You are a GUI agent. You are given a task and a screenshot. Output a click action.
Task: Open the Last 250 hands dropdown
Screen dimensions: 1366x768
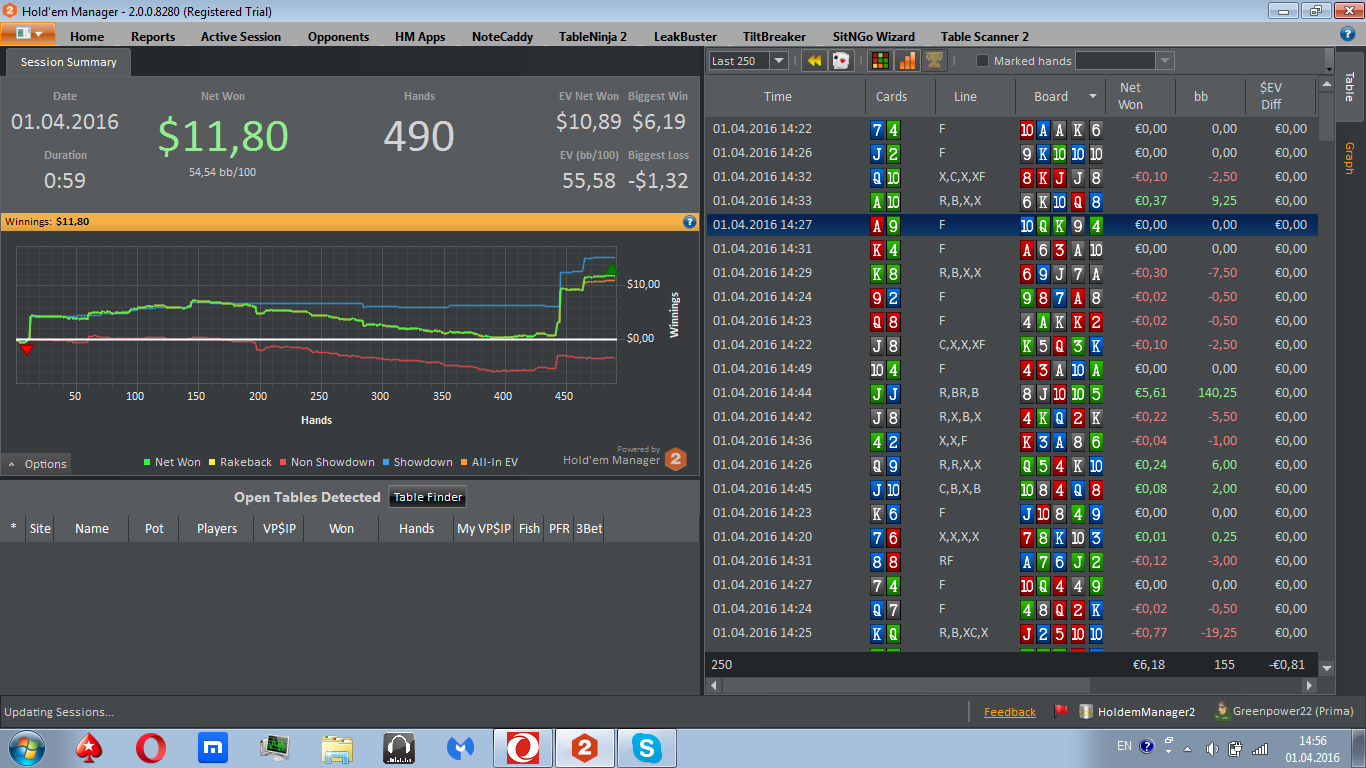tap(778, 61)
